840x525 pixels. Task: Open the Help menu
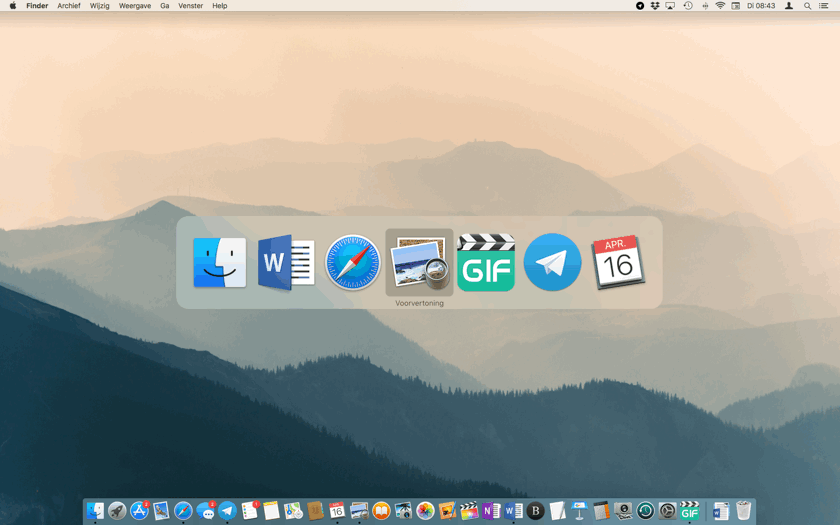(x=220, y=6)
